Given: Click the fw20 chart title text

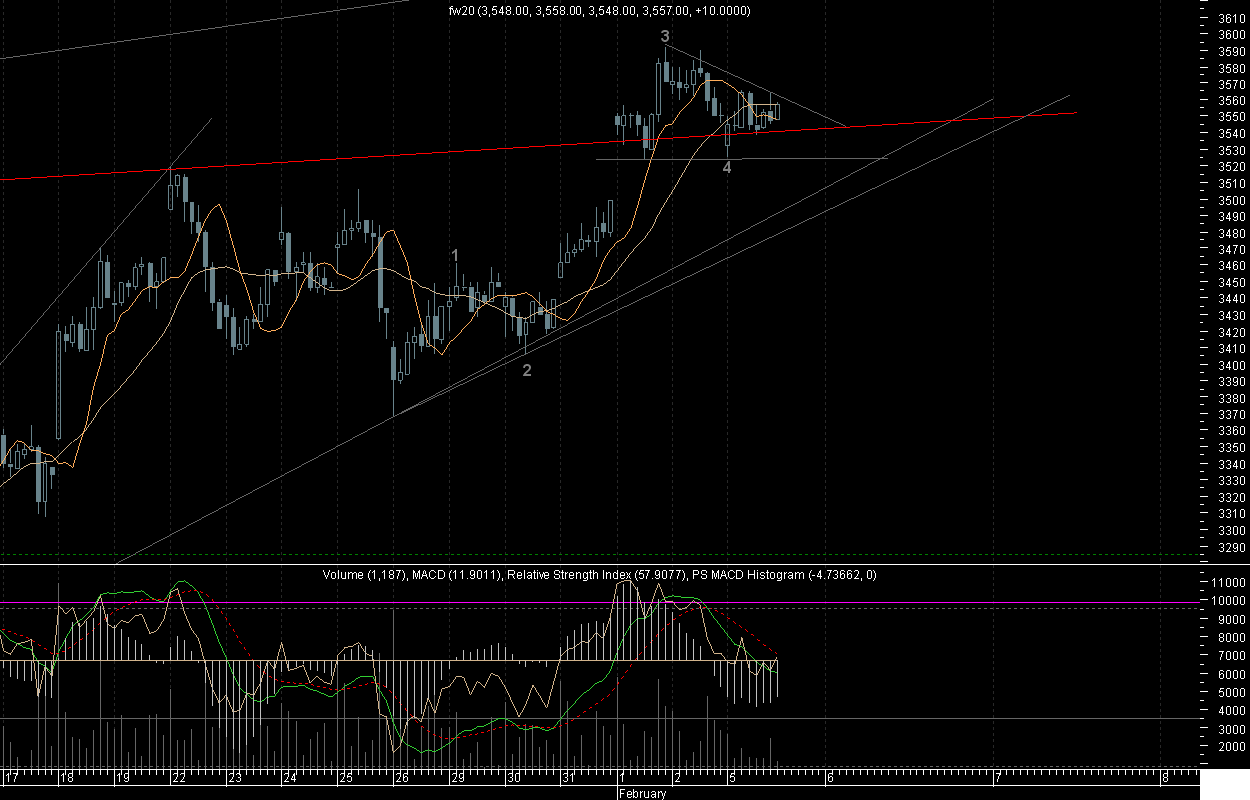Looking at the screenshot, I should pos(599,11).
